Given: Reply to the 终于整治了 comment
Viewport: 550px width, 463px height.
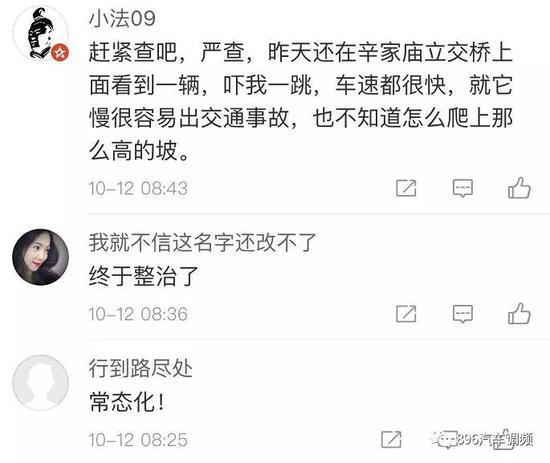Looking at the screenshot, I should coord(463,314).
